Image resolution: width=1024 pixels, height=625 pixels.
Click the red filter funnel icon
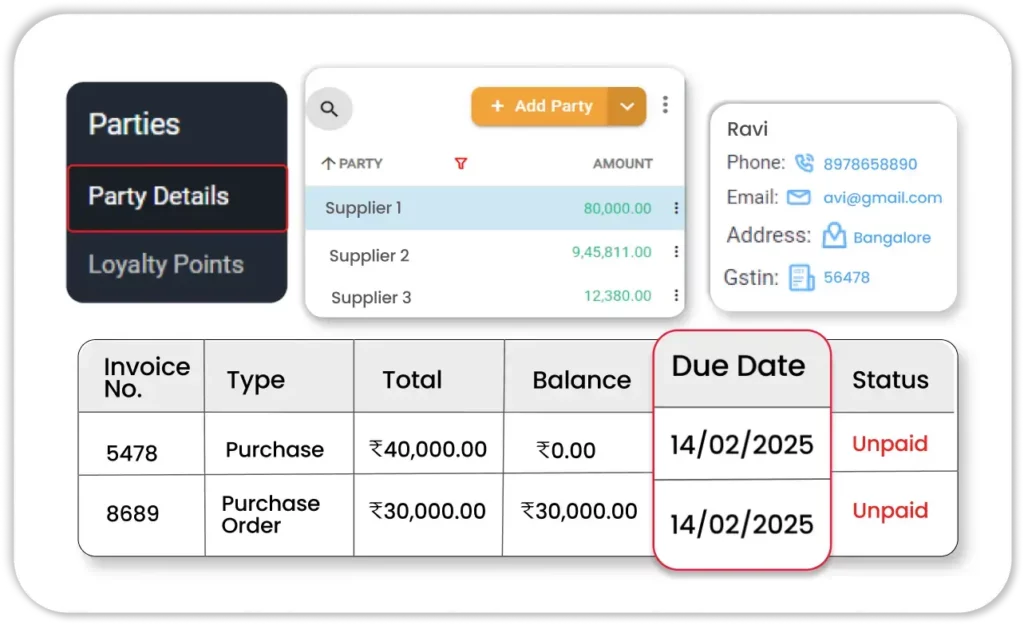pyautogui.click(x=461, y=164)
